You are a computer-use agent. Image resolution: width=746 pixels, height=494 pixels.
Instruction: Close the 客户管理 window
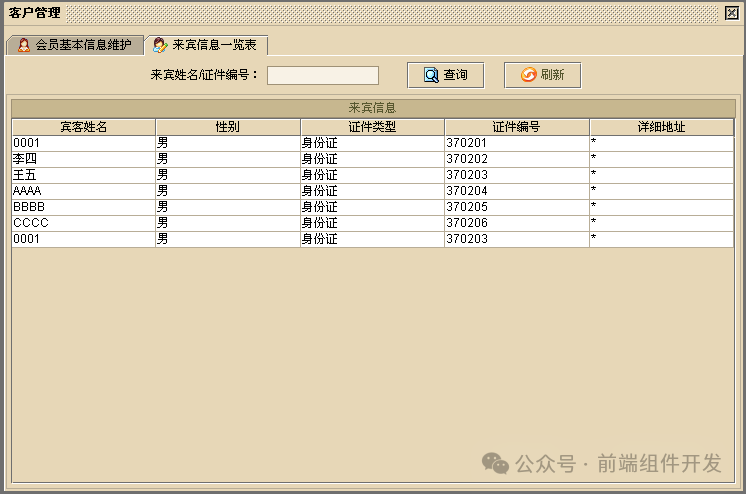tap(731, 13)
